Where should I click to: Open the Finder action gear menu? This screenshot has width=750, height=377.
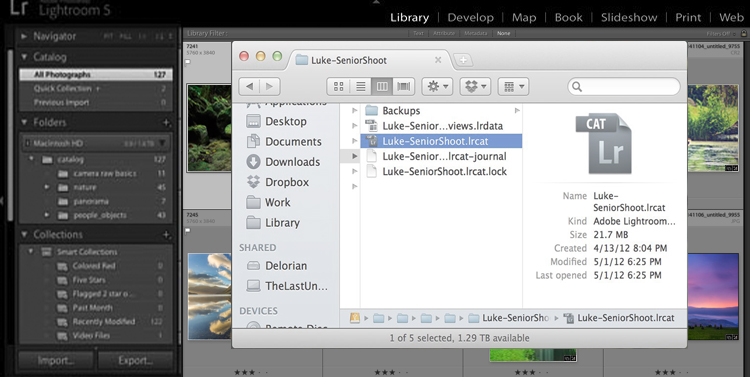(x=437, y=87)
